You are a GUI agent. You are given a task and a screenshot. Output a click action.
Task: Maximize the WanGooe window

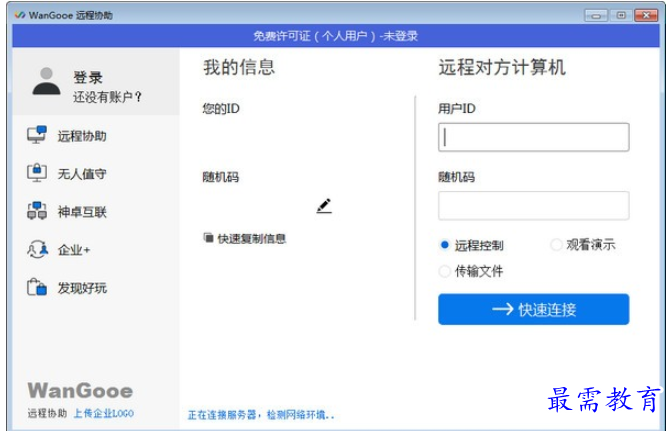[x=621, y=15]
